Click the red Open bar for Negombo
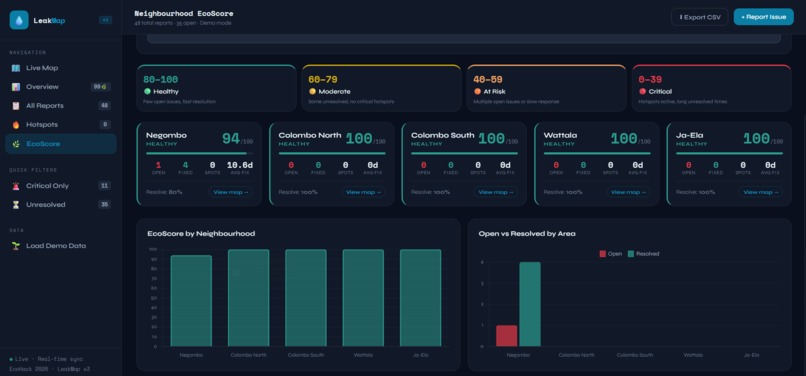Image resolution: width=806 pixels, height=376 pixels. [x=506, y=336]
